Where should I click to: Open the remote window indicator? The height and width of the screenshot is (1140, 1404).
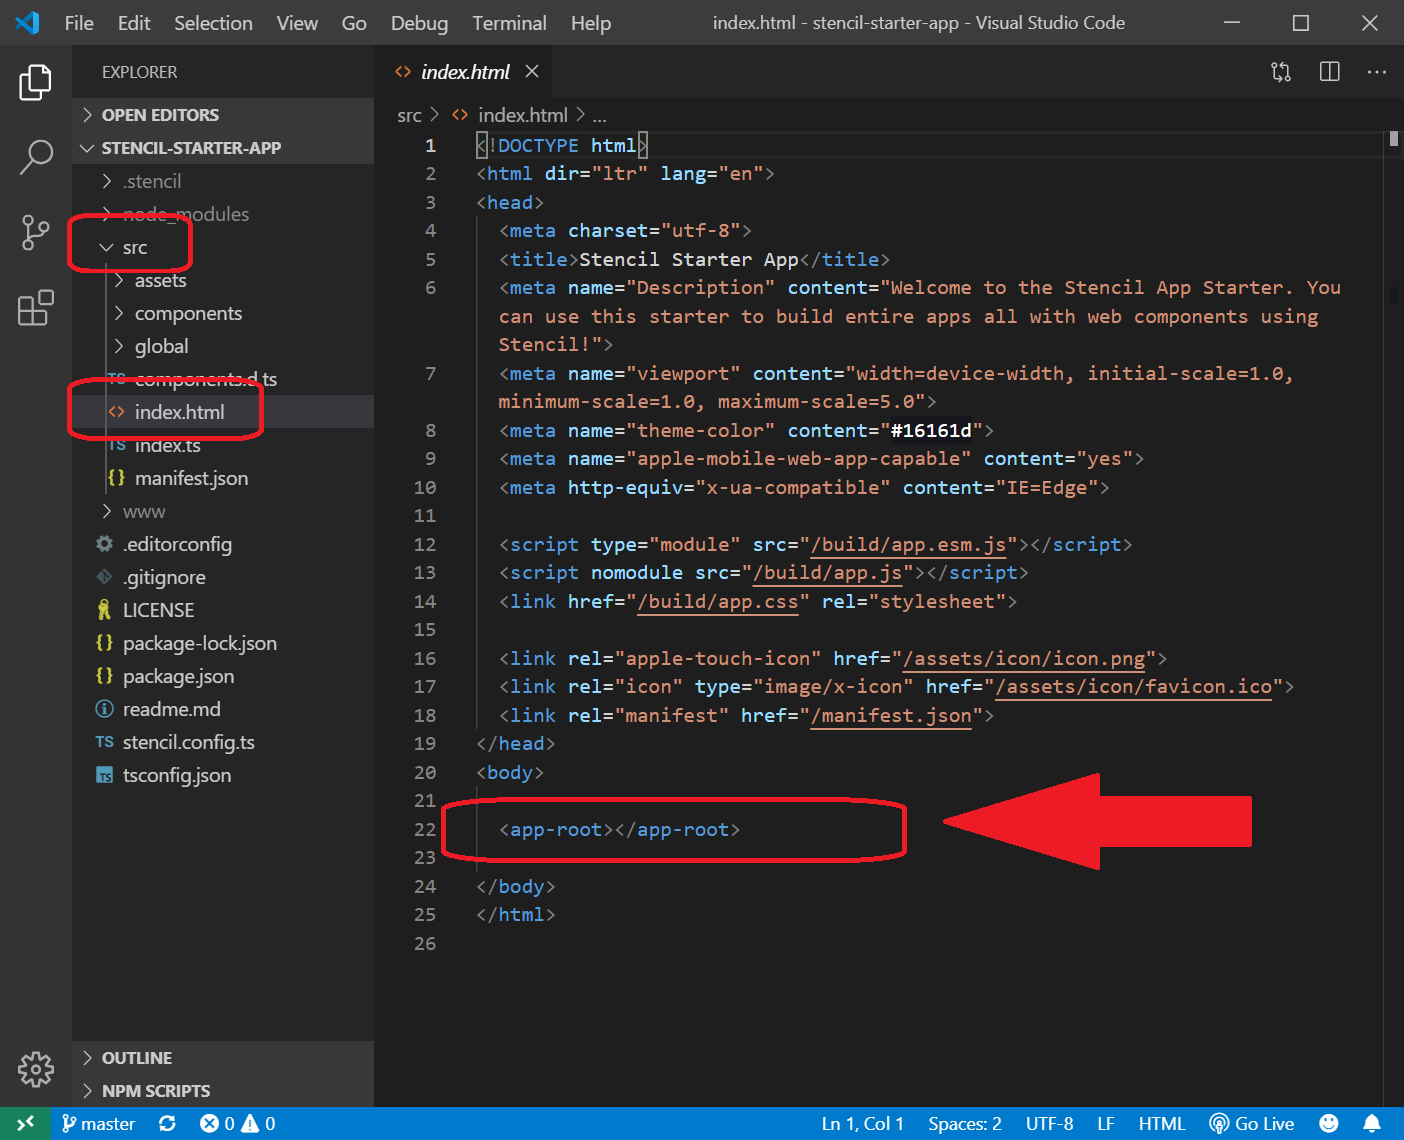[25, 1124]
